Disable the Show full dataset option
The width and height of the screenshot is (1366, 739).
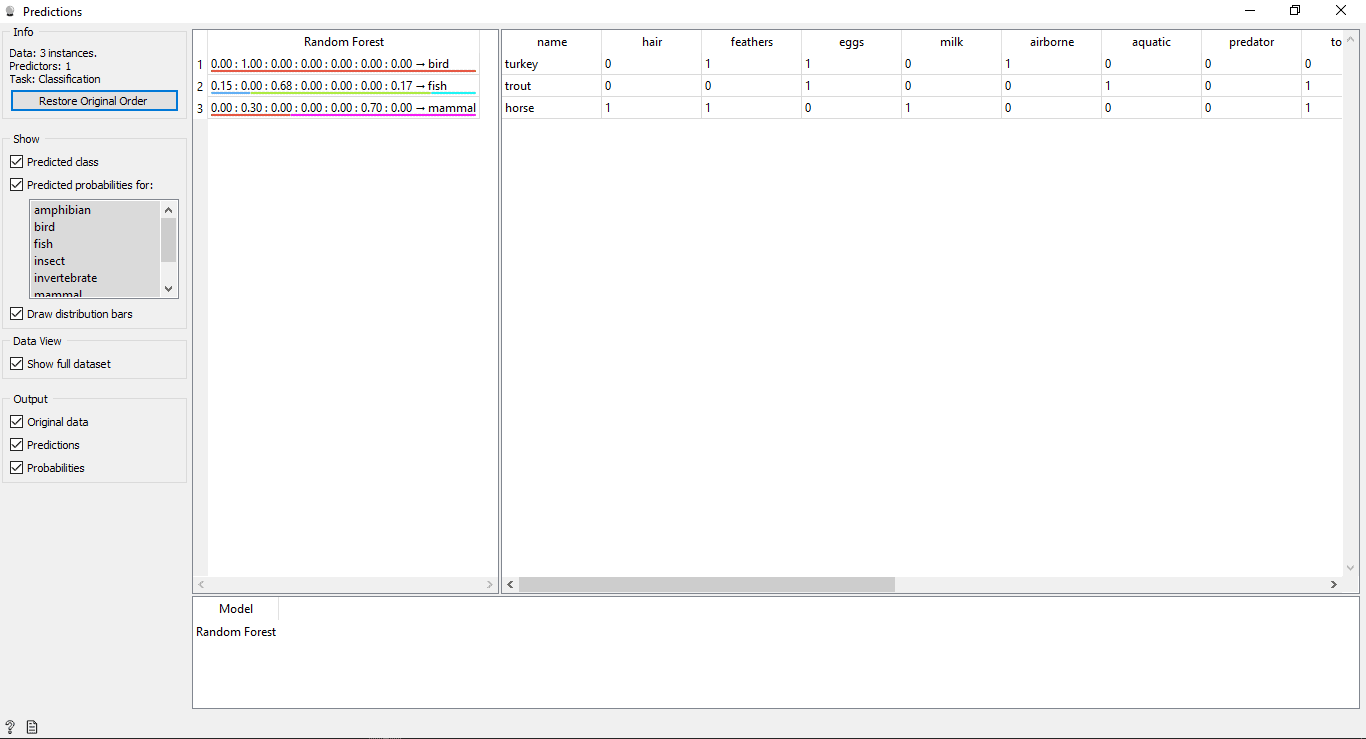point(16,364)
